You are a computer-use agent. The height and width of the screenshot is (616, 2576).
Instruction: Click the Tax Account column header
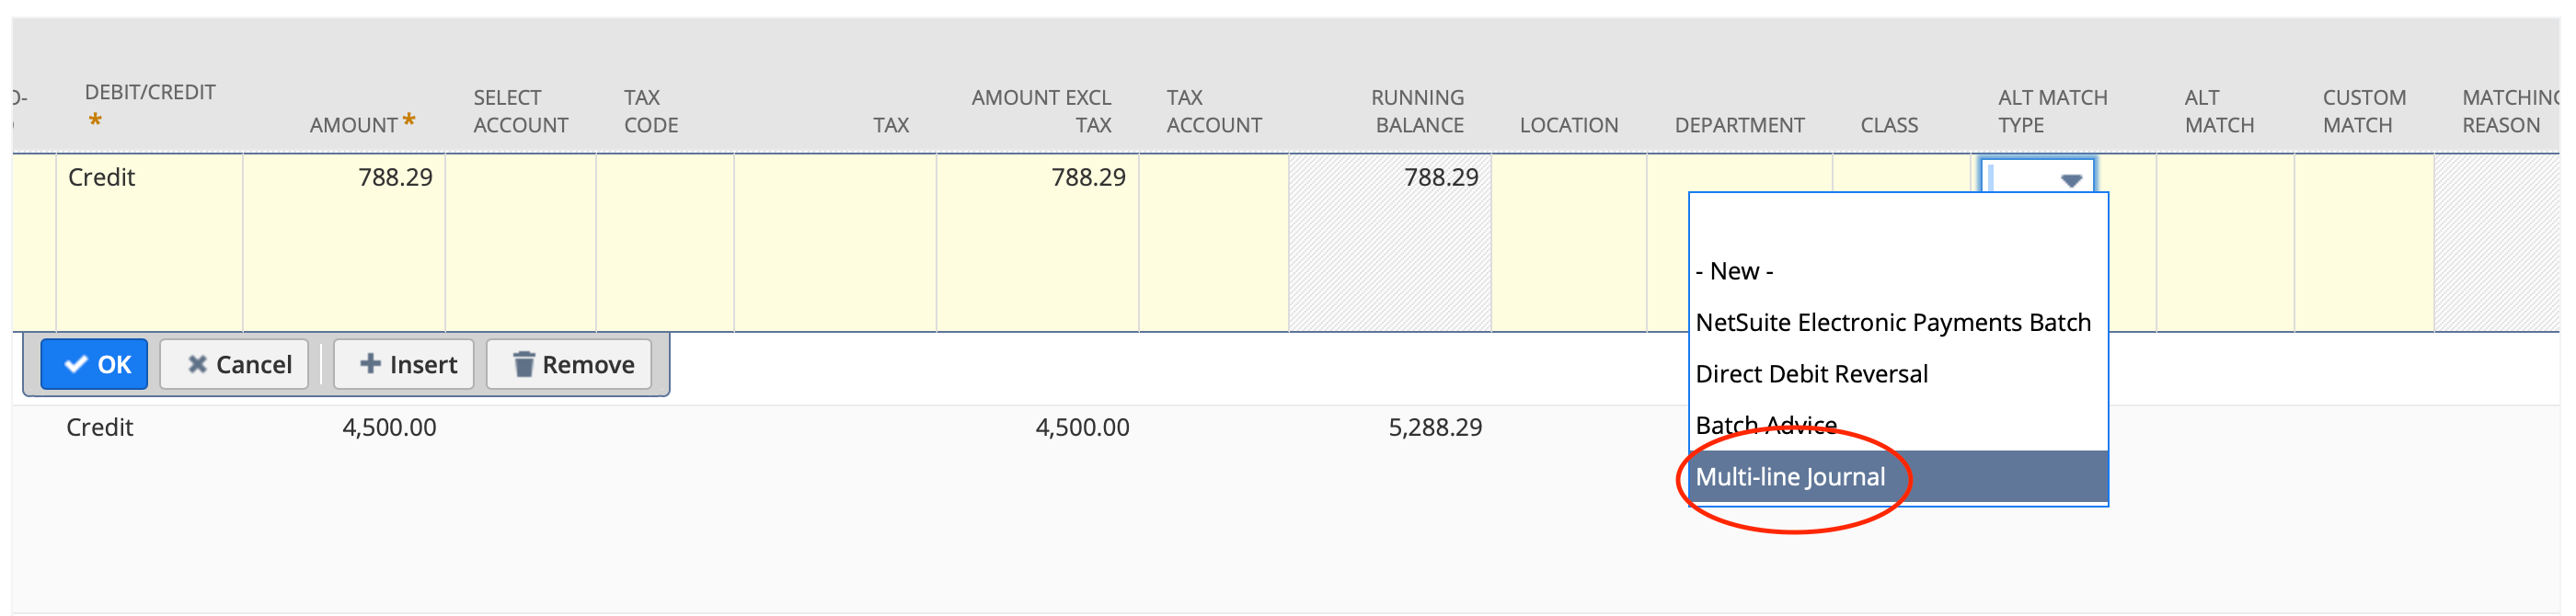tap(1214, 111)
